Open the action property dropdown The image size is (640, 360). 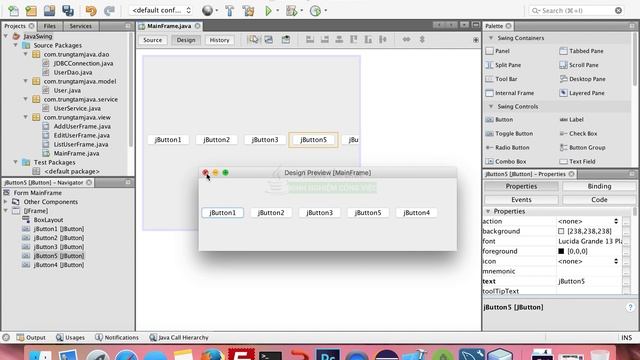click(x=616, y=221)
